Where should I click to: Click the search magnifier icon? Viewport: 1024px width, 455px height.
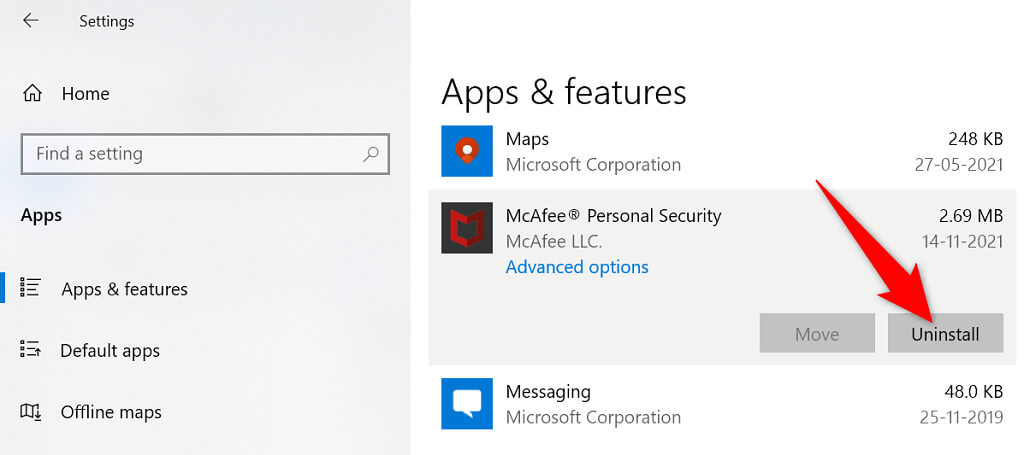click(x=371, y=154)
